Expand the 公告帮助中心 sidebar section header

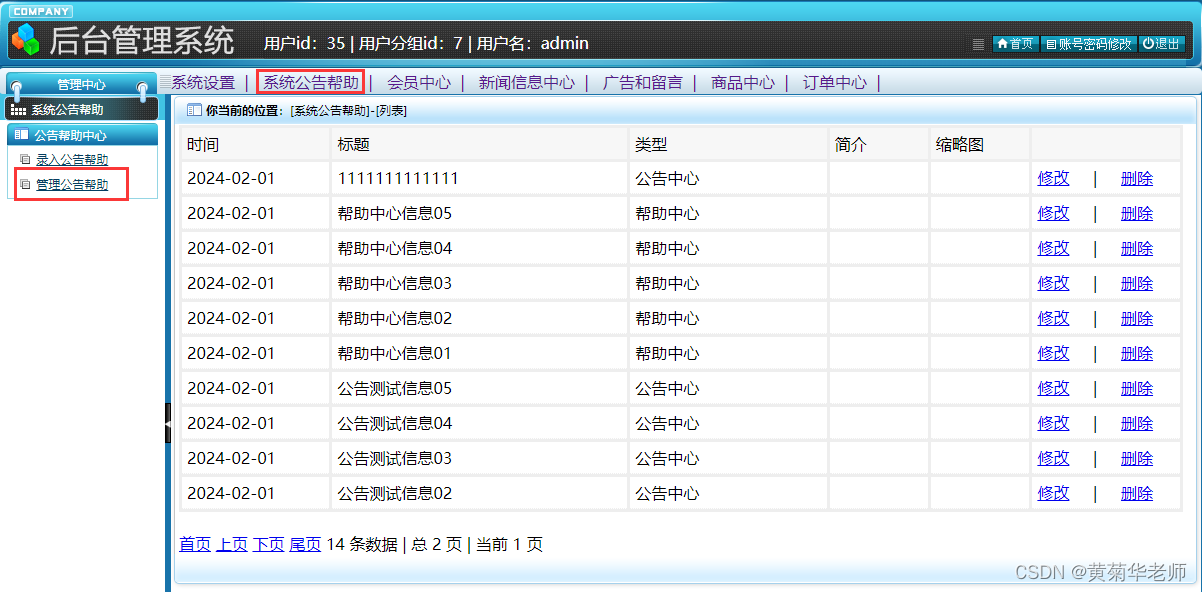[x=82, y=135]
